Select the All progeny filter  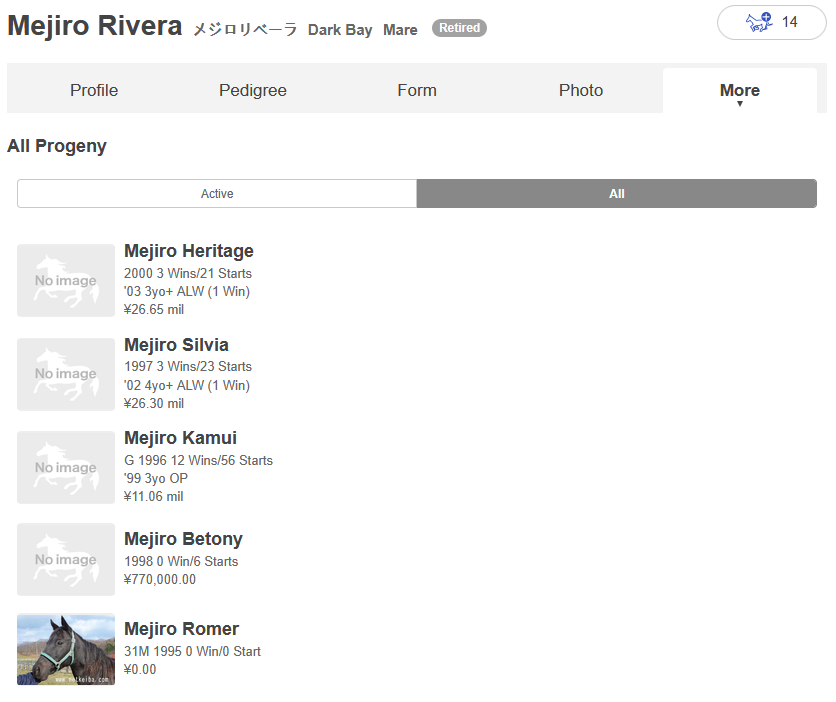pos(616,193)
